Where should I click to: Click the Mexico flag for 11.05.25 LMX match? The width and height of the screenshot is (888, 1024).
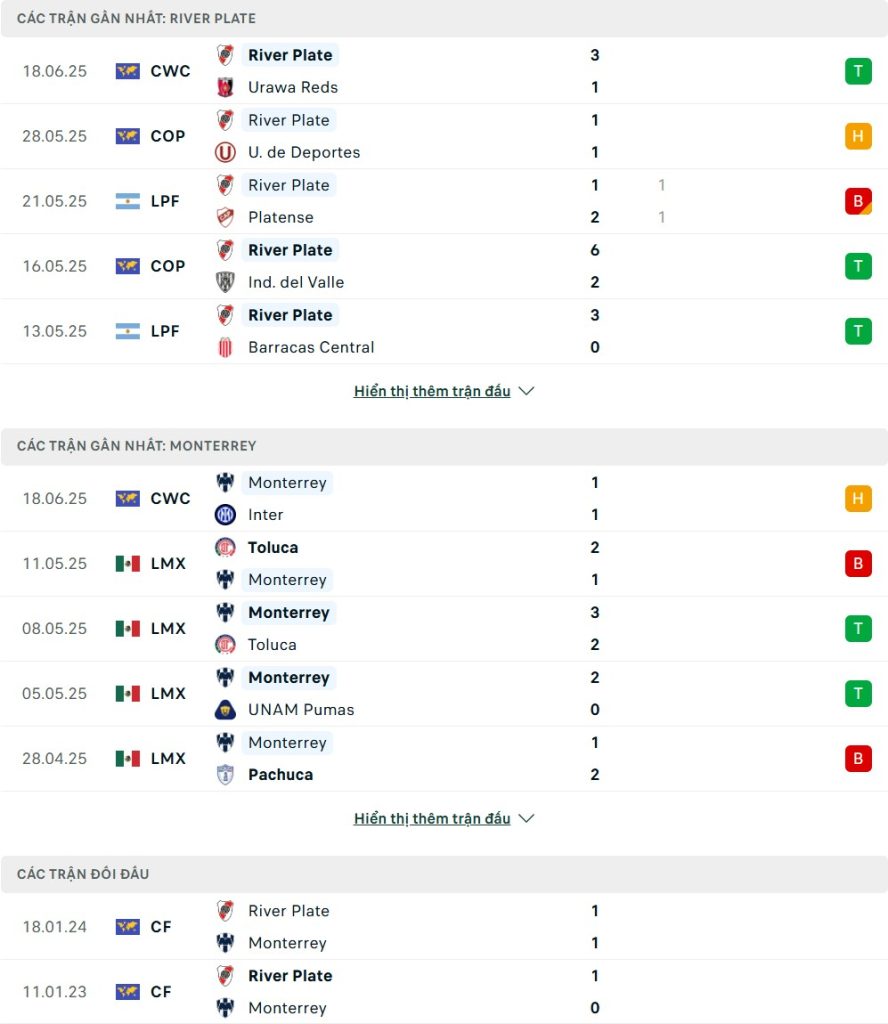tap(128, 564)
